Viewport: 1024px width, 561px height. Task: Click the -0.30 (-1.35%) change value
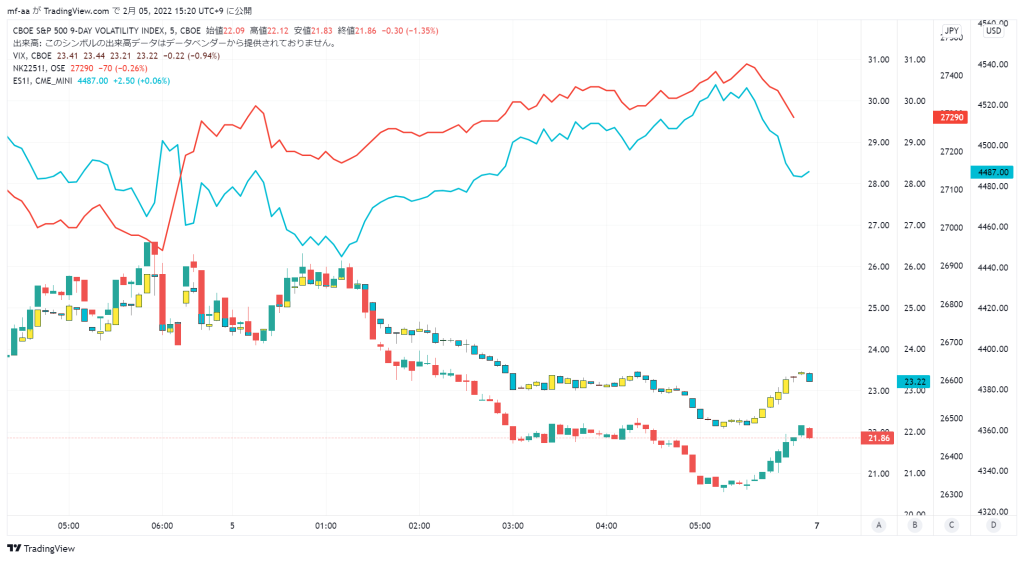[410, 31]
